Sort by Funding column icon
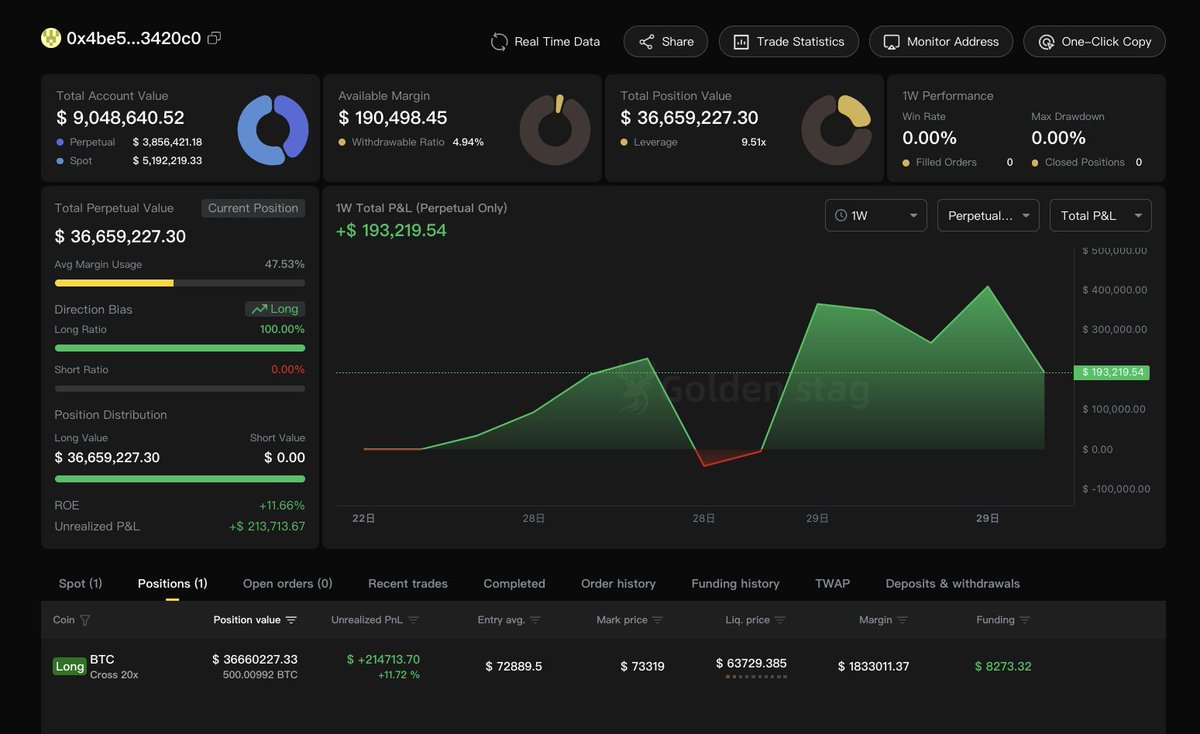Screen dimensions: 1200x734 (x=1025, y=620)
